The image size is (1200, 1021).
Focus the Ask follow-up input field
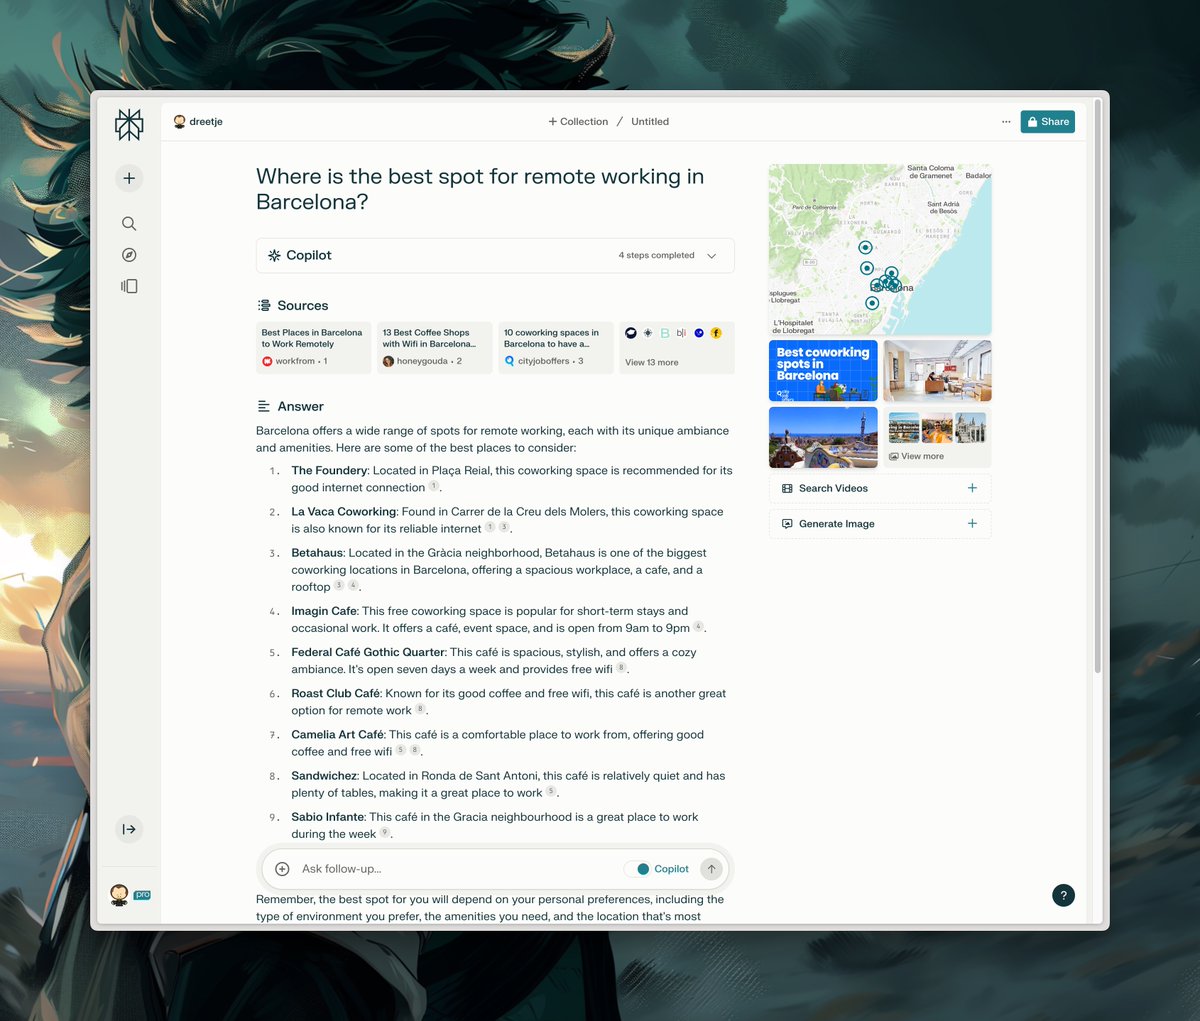pos(455,869)
